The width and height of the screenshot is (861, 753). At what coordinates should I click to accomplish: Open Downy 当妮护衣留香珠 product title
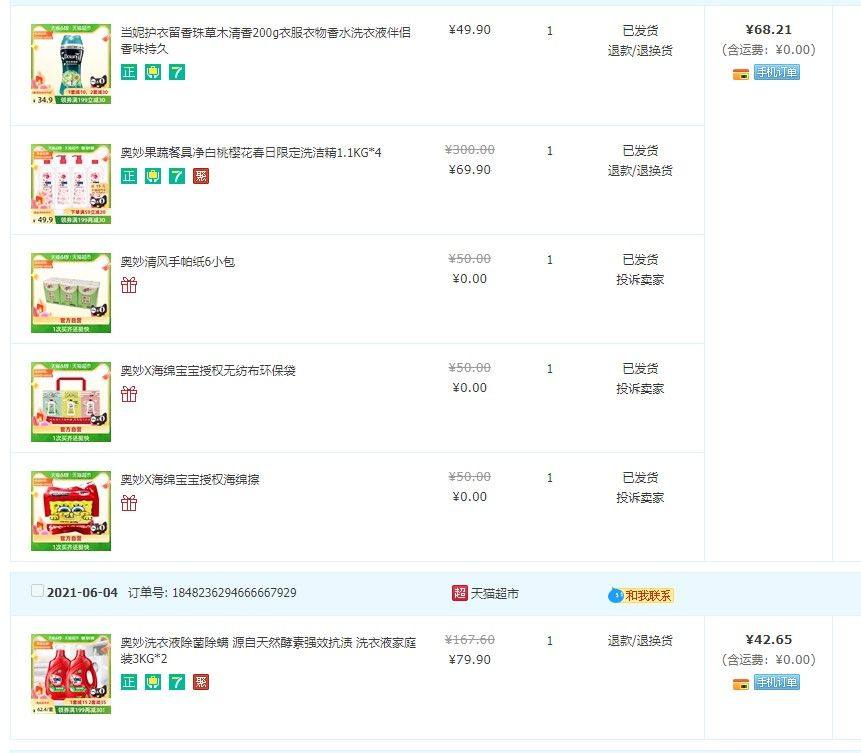[x=266, y=41]
